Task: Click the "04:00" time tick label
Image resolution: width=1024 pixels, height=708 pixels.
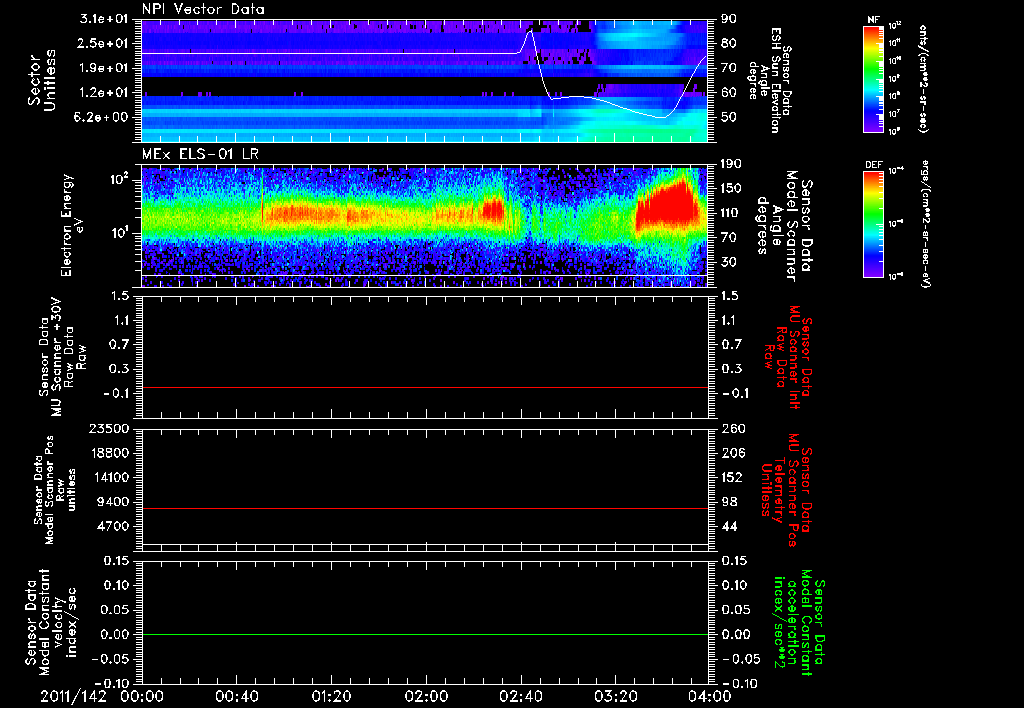Action: click(709, 696)
